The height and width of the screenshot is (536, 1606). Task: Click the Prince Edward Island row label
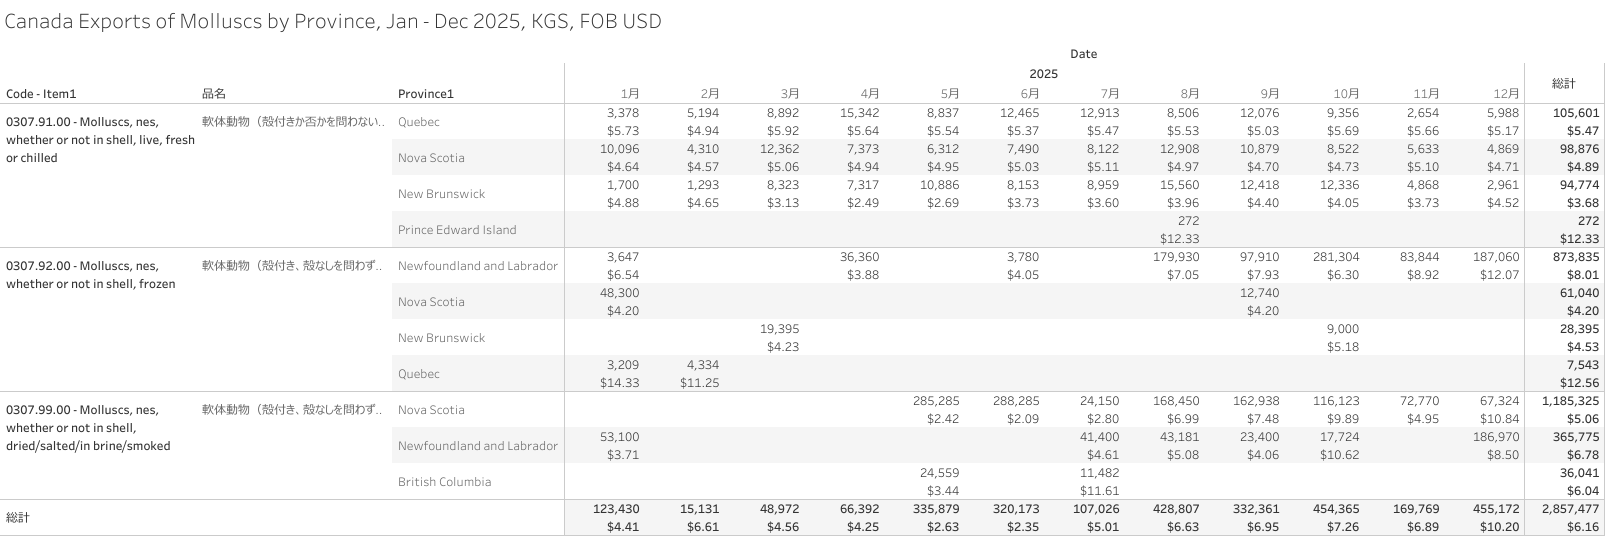coord(457,230)
